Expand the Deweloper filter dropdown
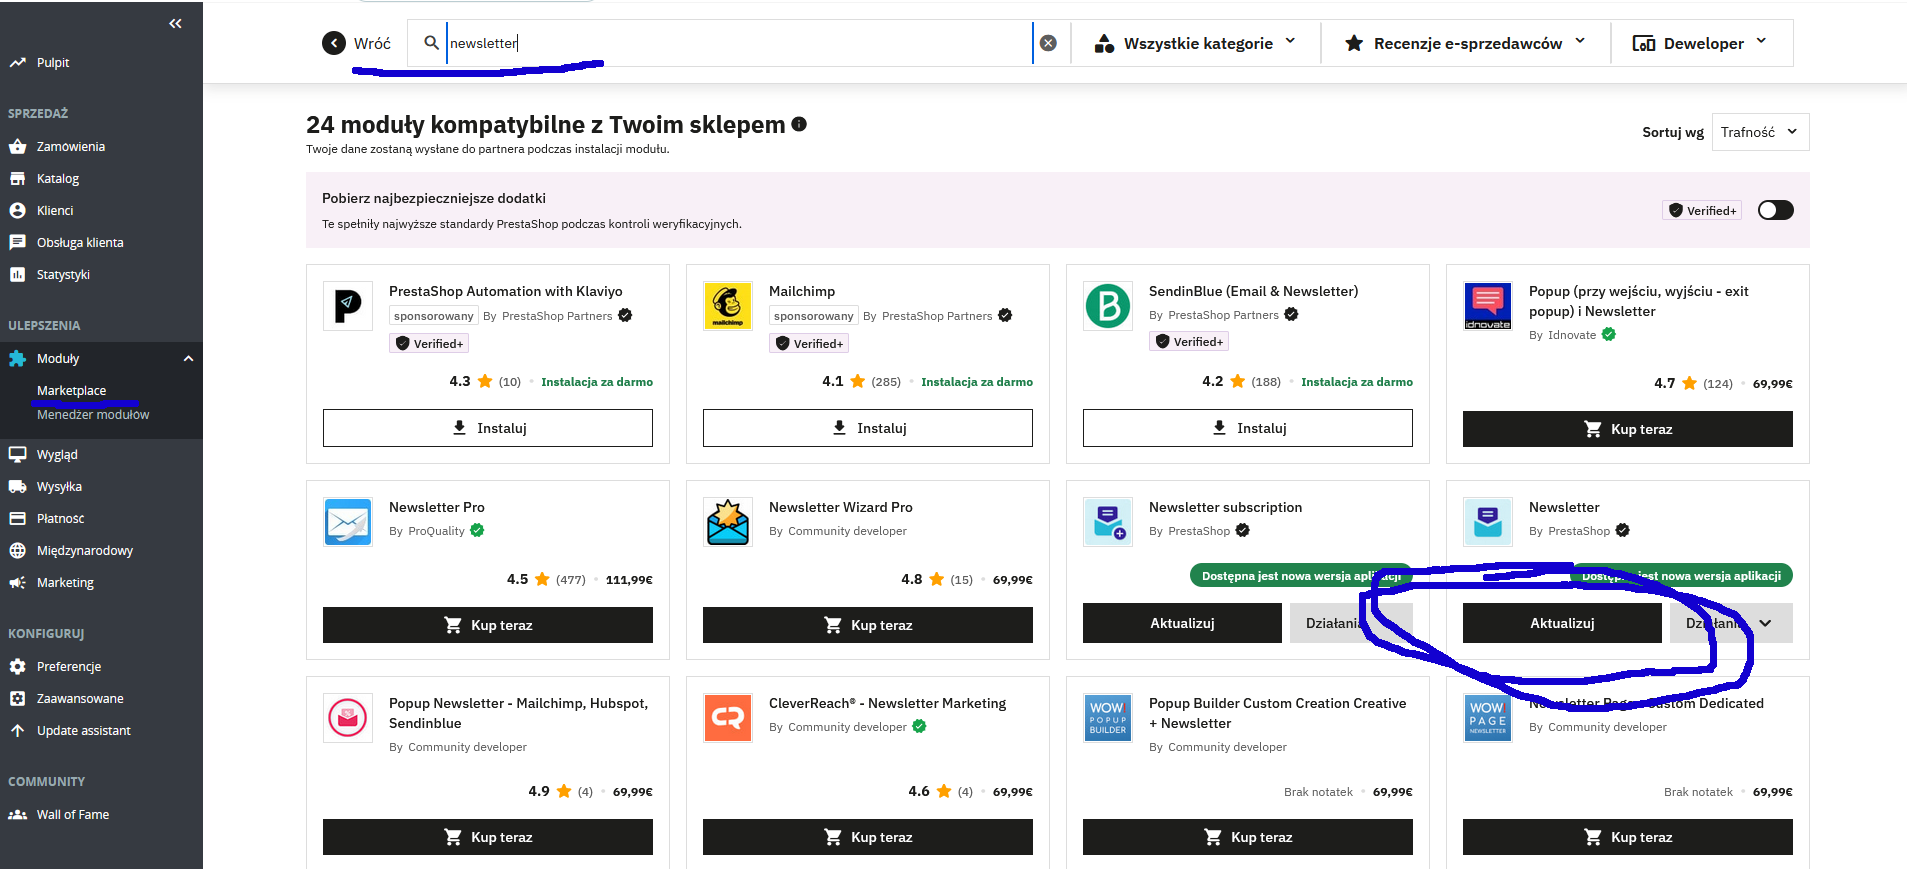This screenshot has height=869, width=1907. coord(1701,43)
